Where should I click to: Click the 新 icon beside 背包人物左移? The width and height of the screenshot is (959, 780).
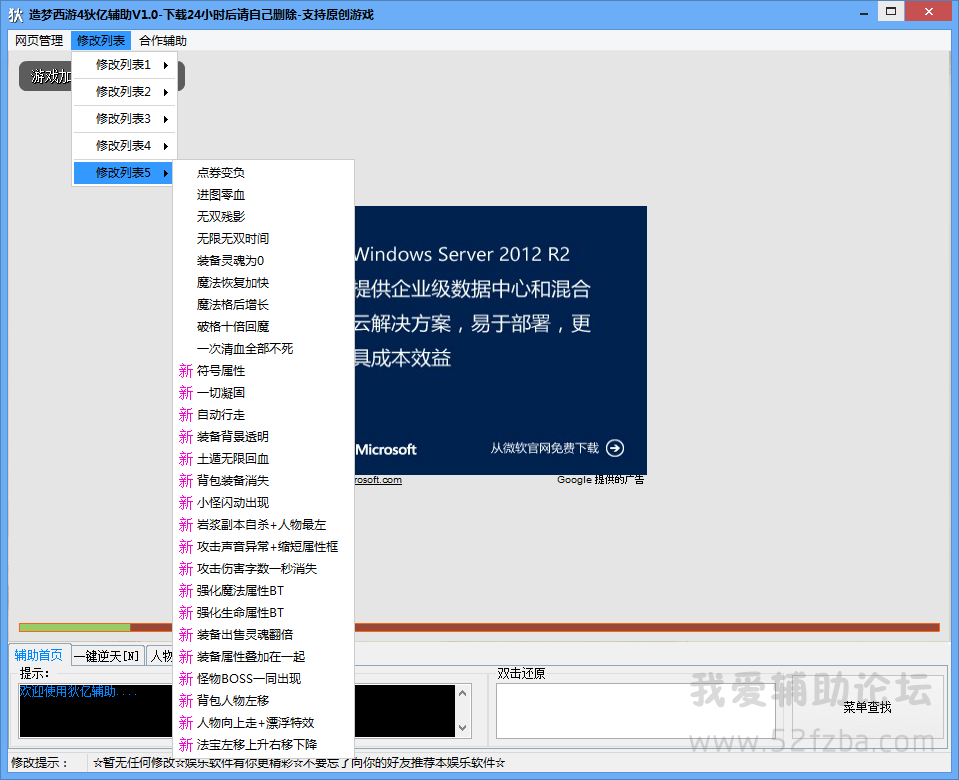tap(186, 701)
